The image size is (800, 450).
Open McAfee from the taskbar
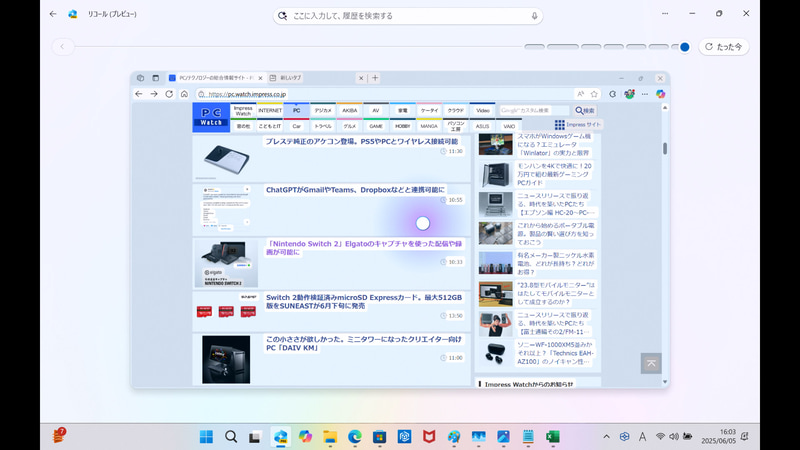point(429,437)
